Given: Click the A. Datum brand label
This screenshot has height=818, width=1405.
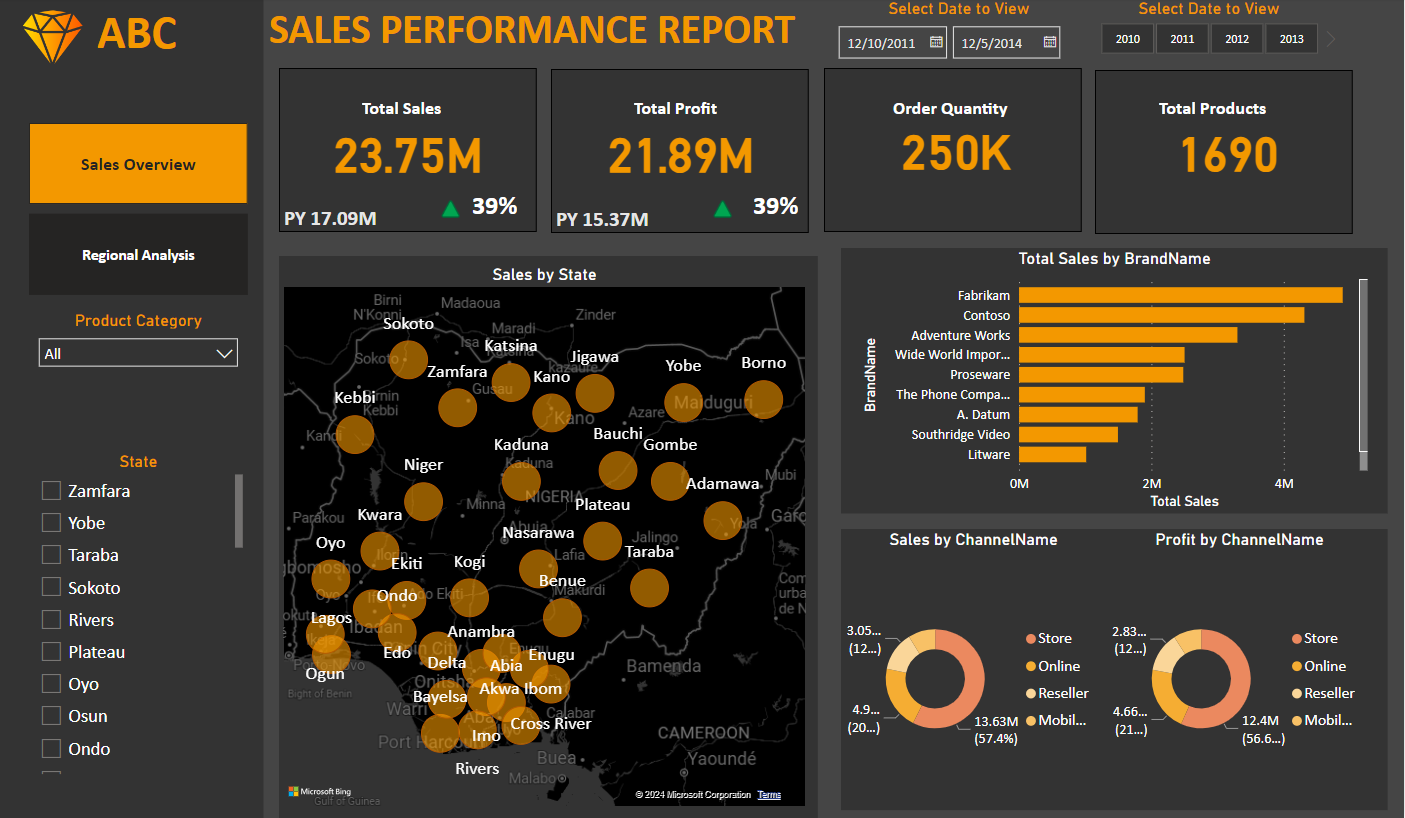Looking at the screenshot, I should pos(983,414).
